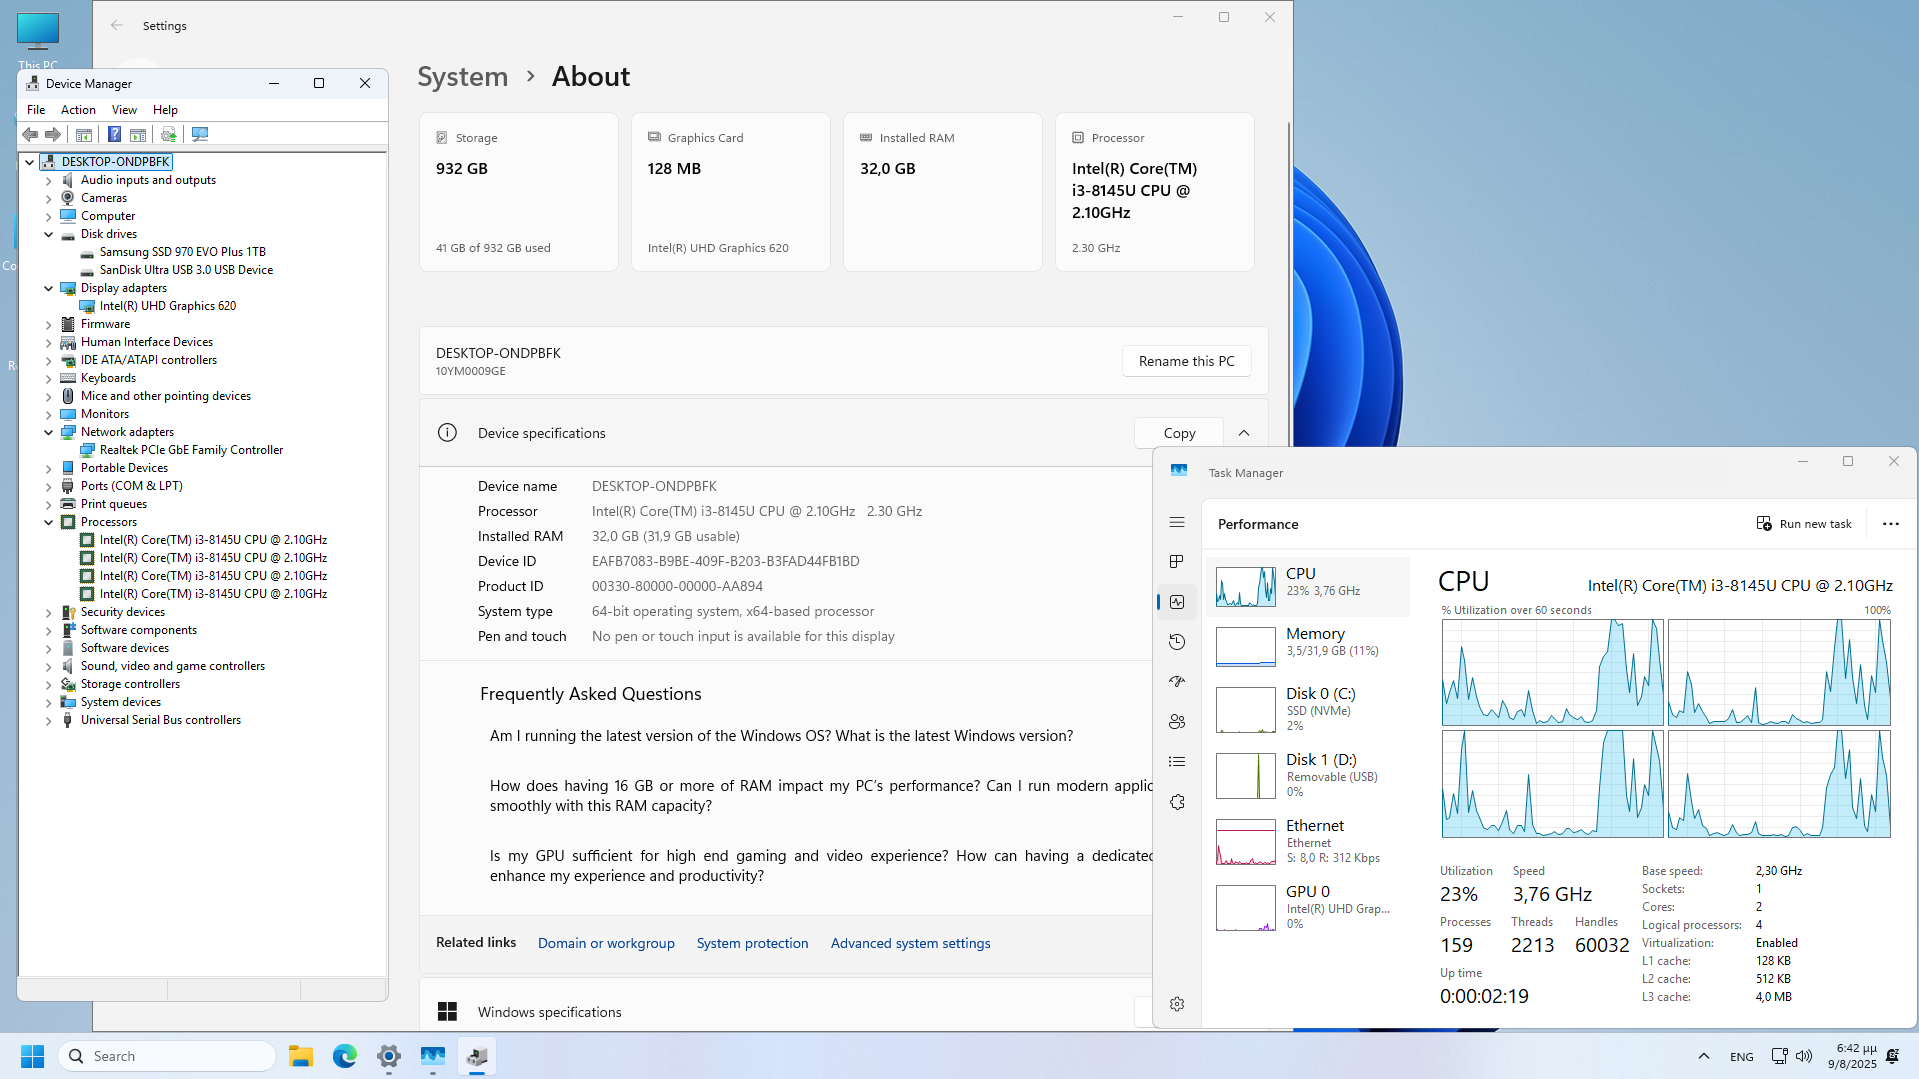Click Task Manager icon on taskbar
1919x1079 pixels.
(x=433, y=1056)
